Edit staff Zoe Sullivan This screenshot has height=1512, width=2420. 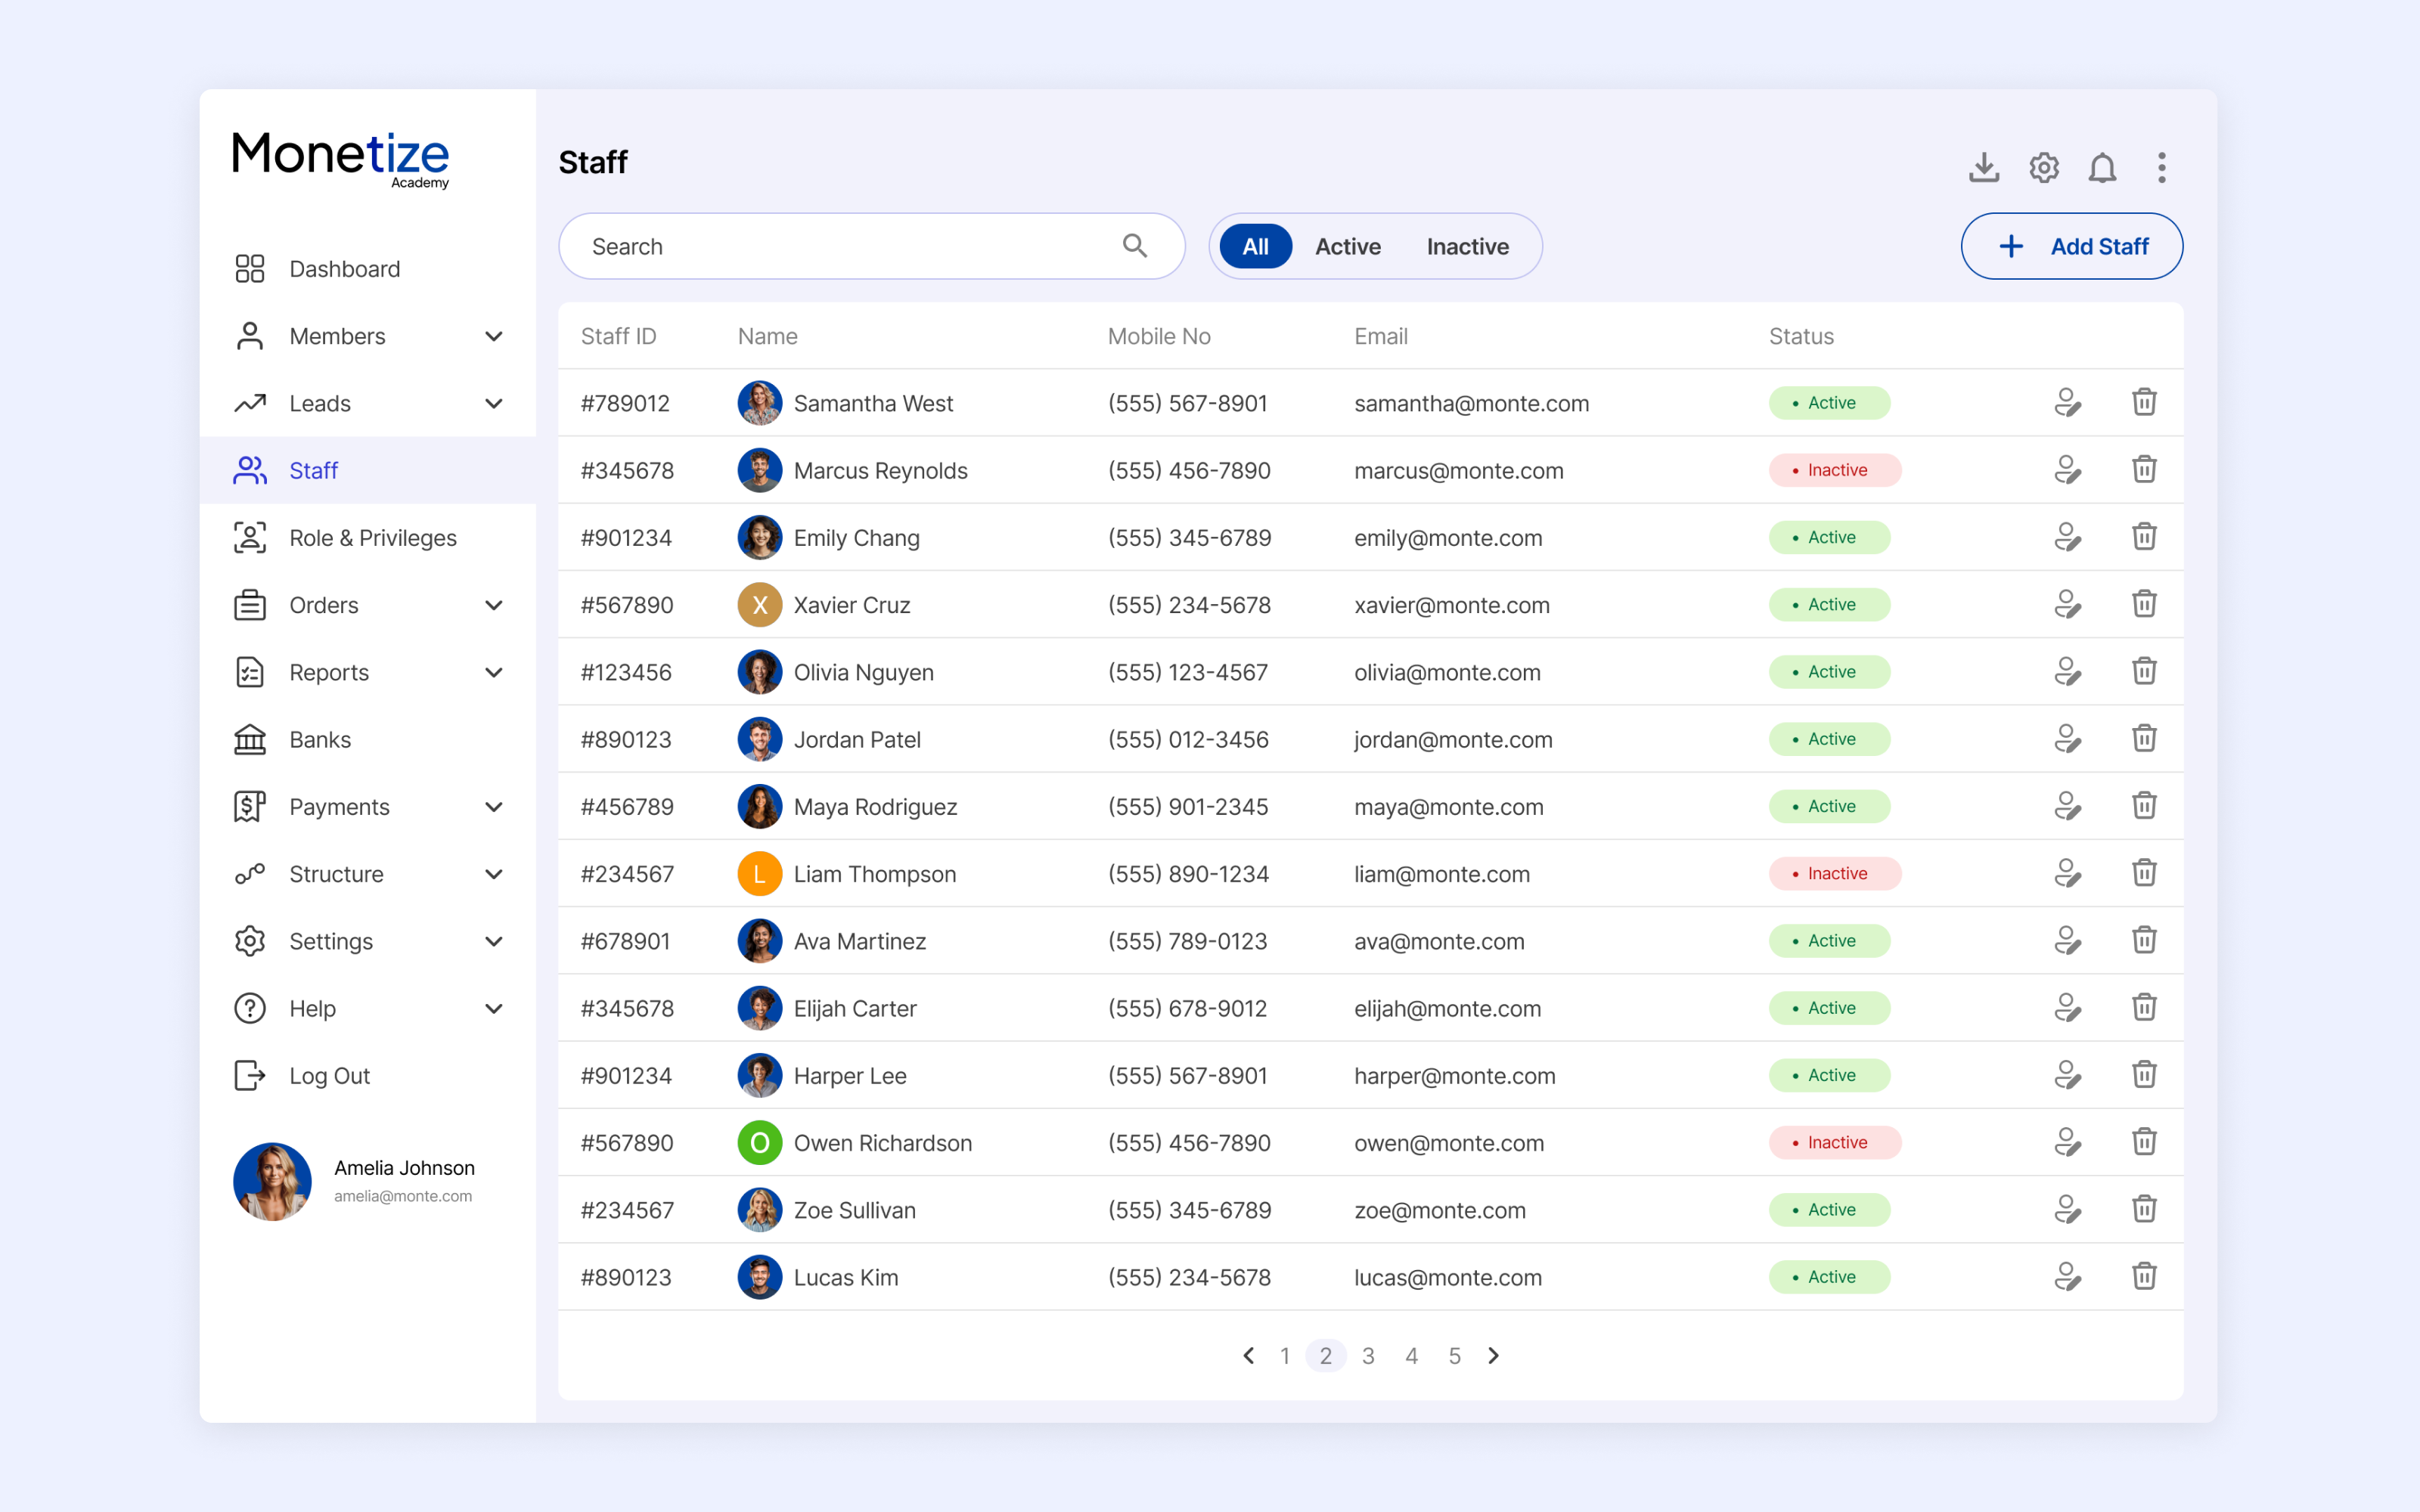coord(2067,1210)
